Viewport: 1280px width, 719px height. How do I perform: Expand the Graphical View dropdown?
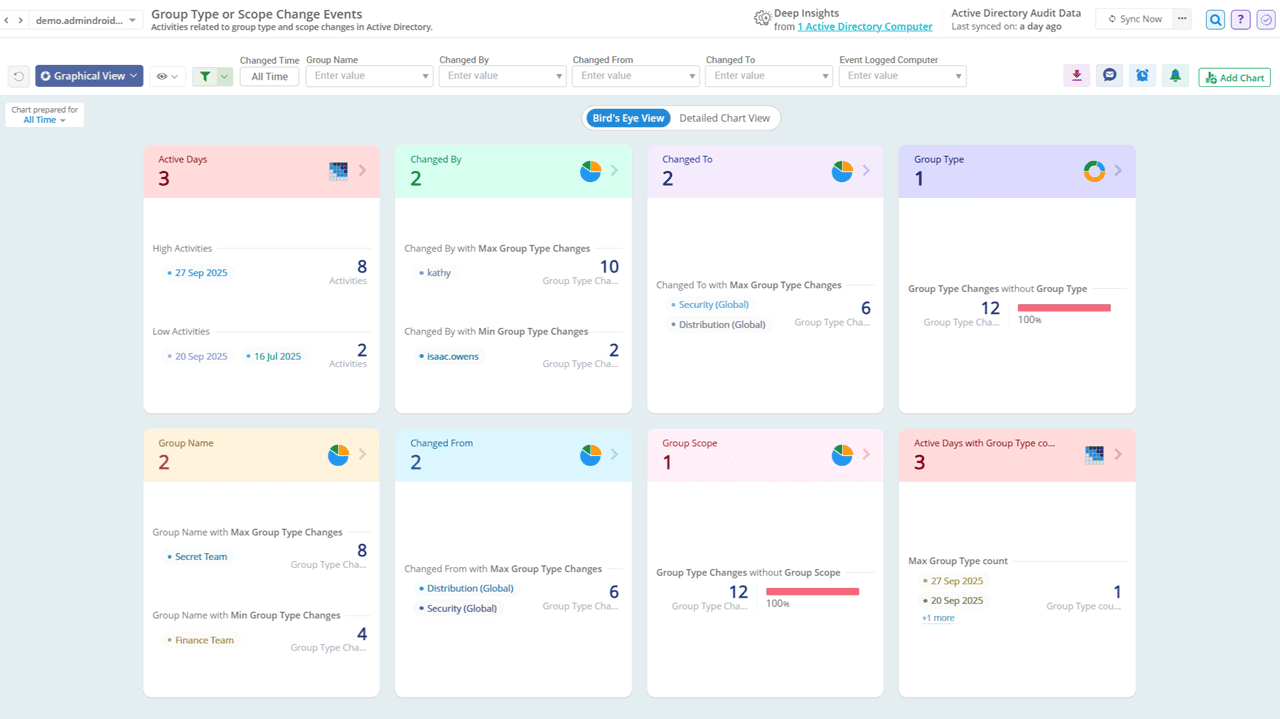(89, 76)
